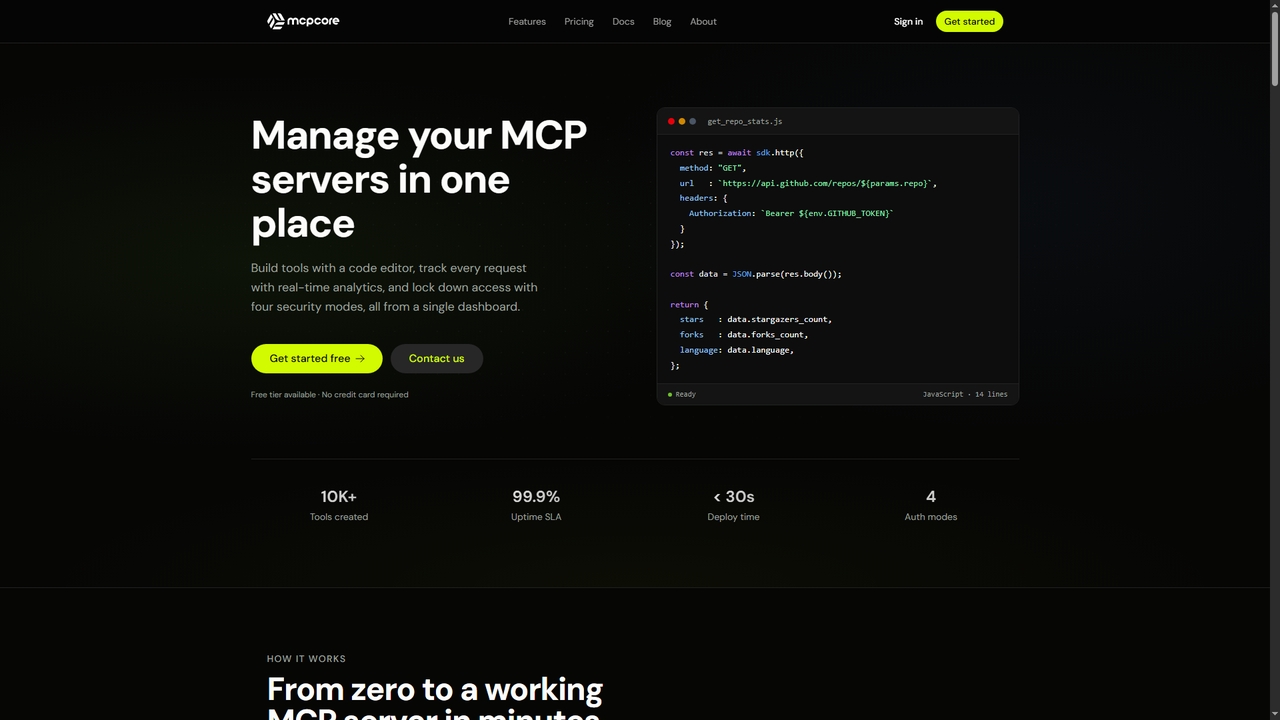Viewport: 1280px width, 720px height.
Task: Go to Docs in the navigation
Action: coord(623,21)
